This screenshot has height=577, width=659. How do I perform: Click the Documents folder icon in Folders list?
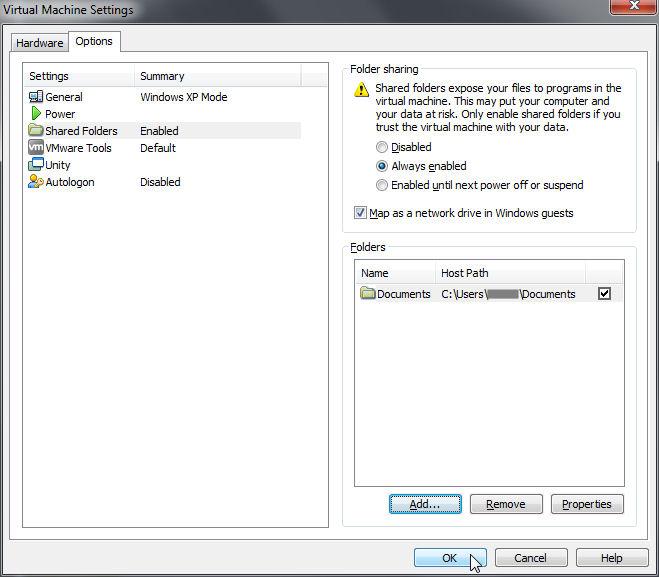coord(367,294)
